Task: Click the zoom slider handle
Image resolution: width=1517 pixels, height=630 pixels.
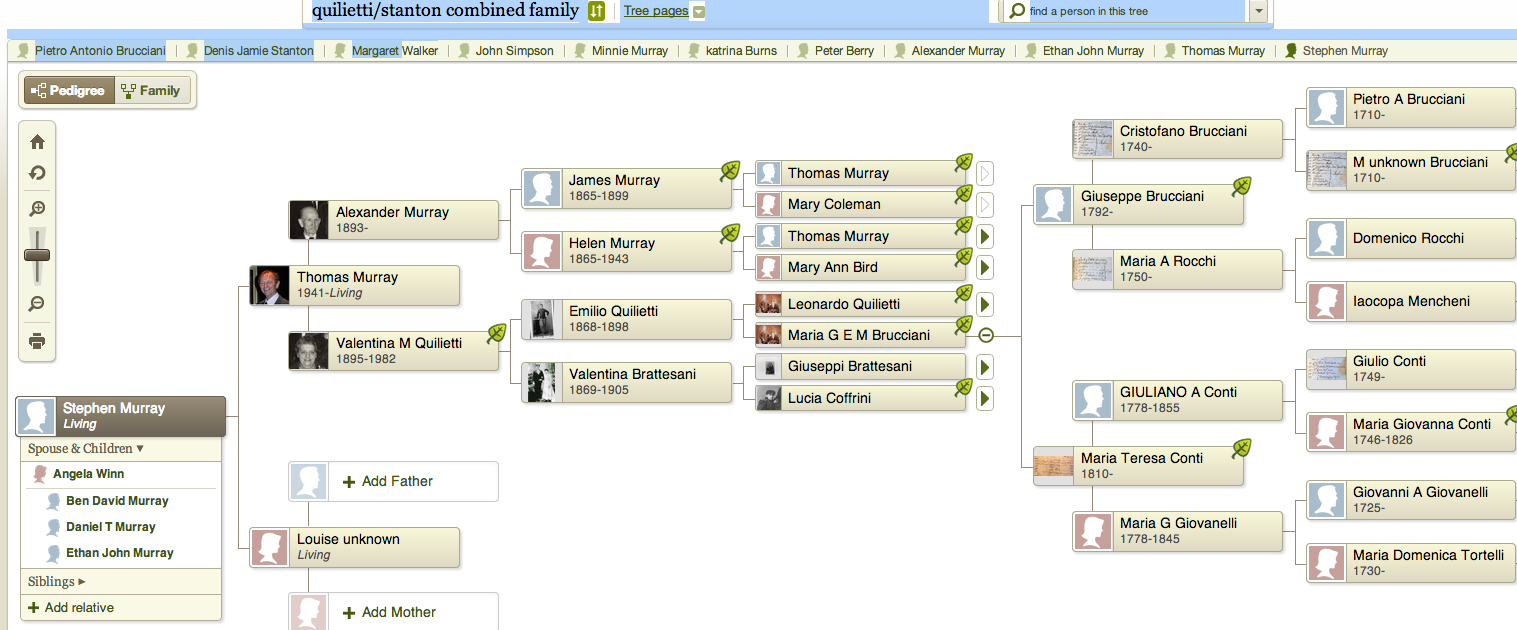Action: pos(37,255)
